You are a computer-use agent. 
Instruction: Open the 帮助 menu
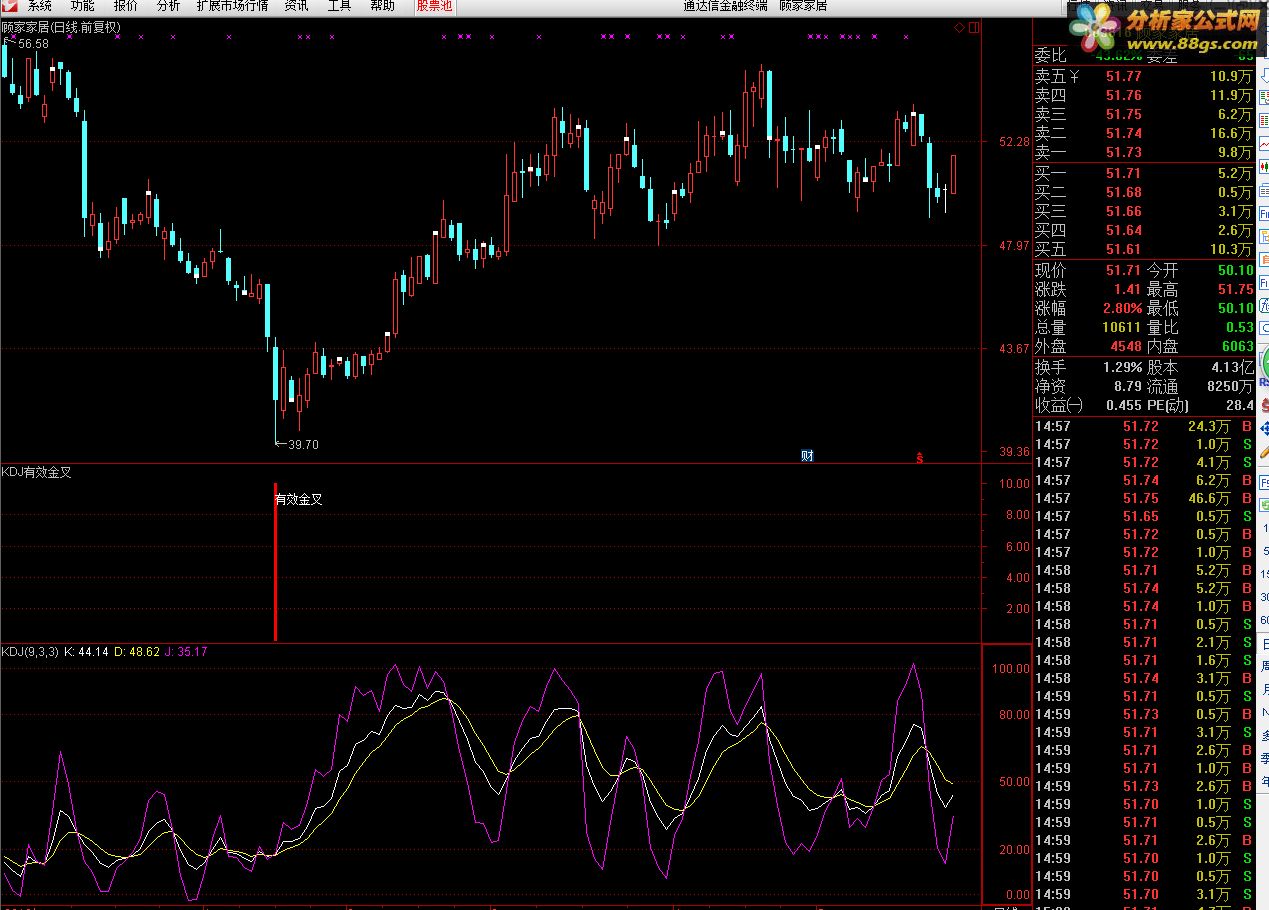pos(382,6)
